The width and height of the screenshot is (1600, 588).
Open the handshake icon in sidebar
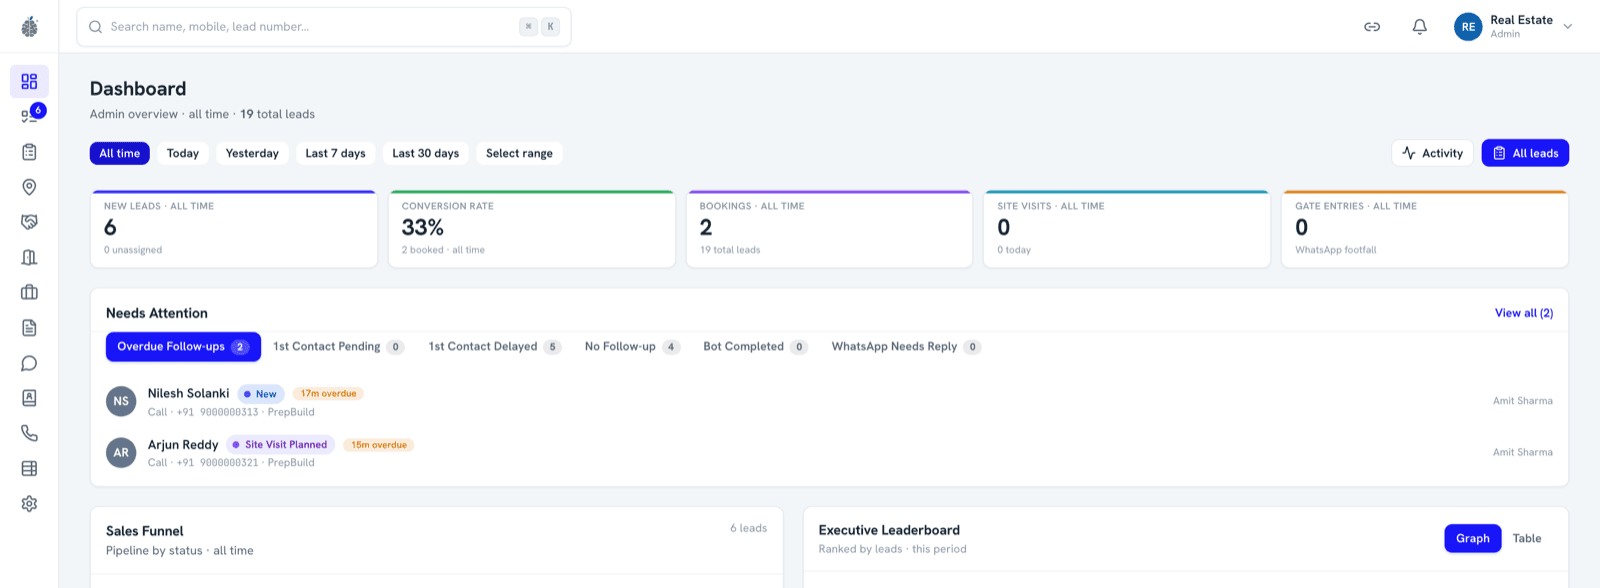tap(29, 222)
